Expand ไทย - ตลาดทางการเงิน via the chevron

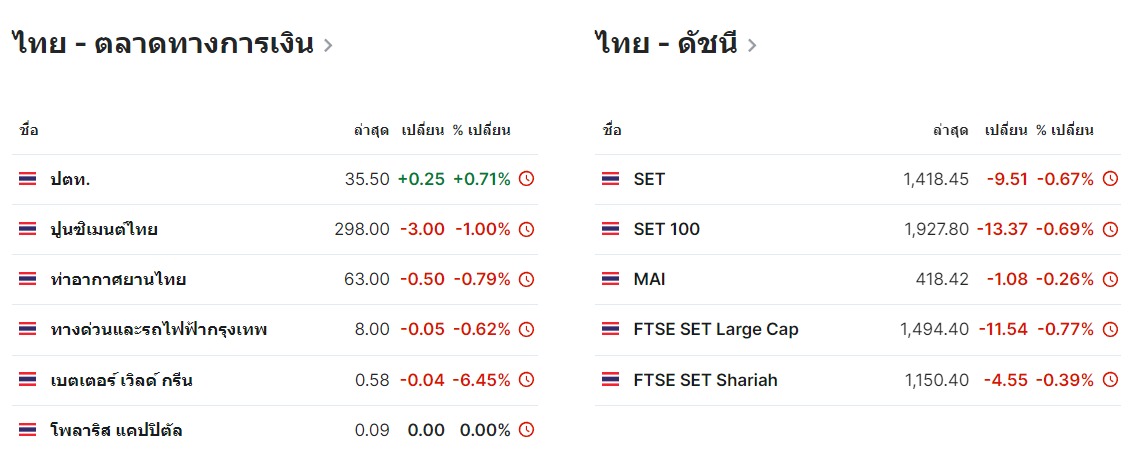tap(328, 45)
